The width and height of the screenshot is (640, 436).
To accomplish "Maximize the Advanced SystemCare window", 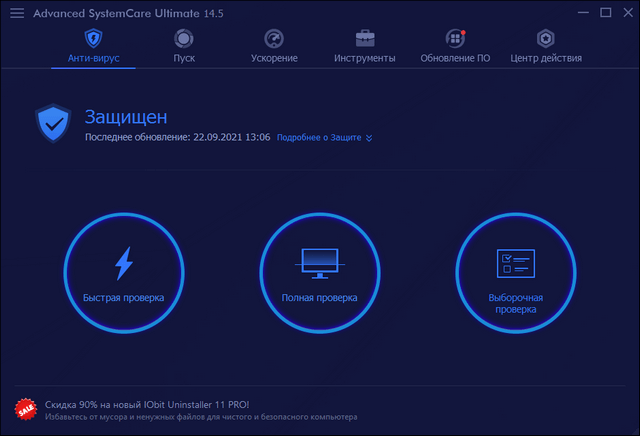I will (606, 13).
